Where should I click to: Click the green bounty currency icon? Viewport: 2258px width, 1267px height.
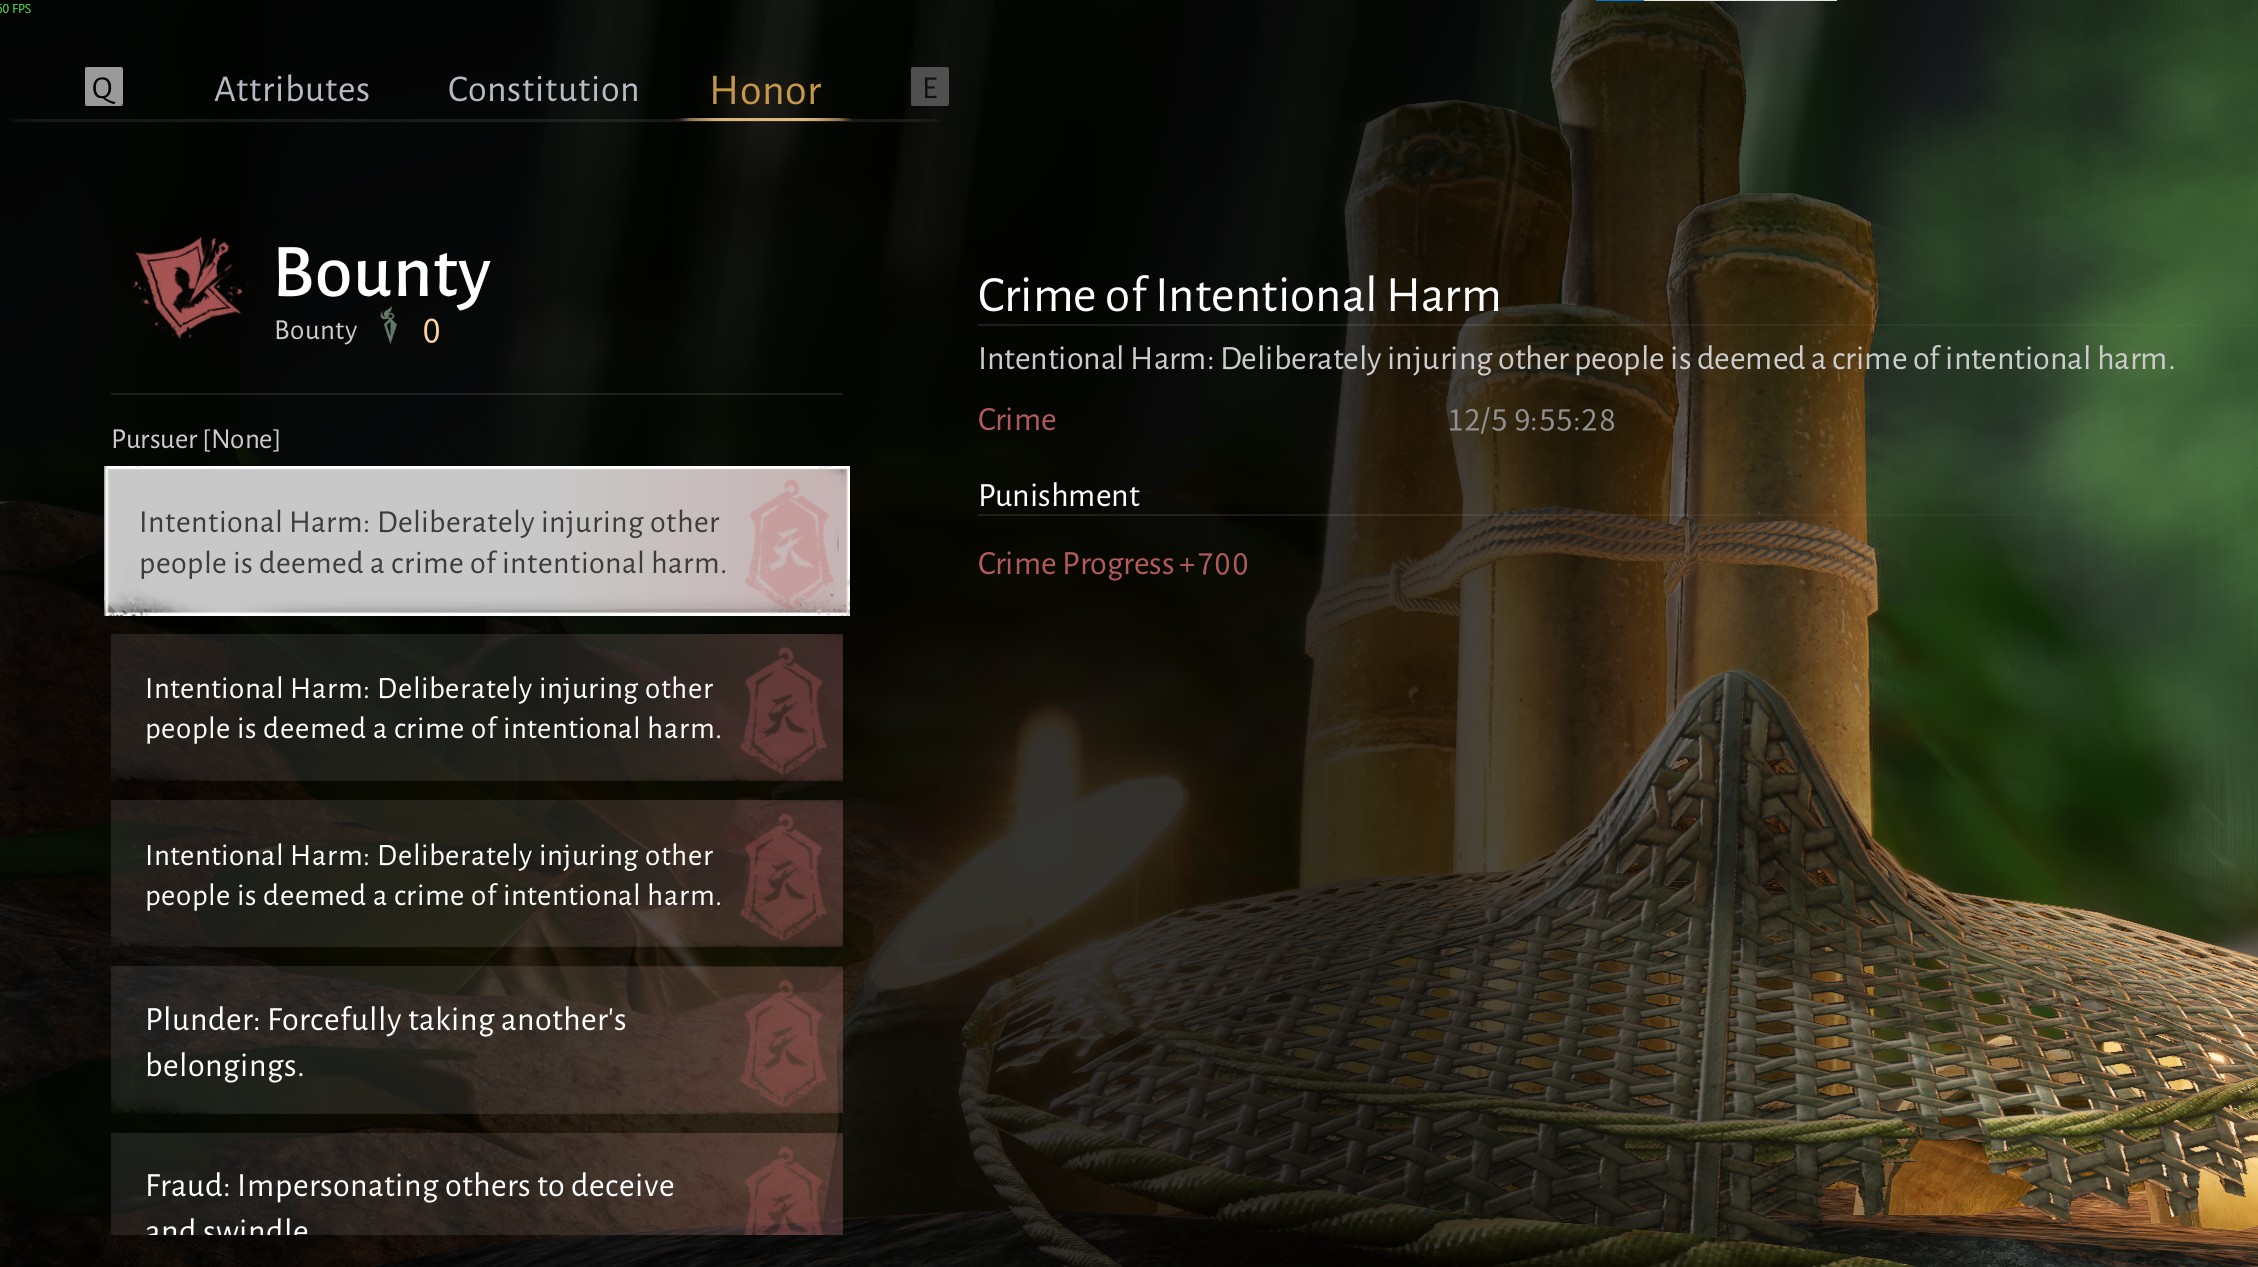tap(390, 327)
